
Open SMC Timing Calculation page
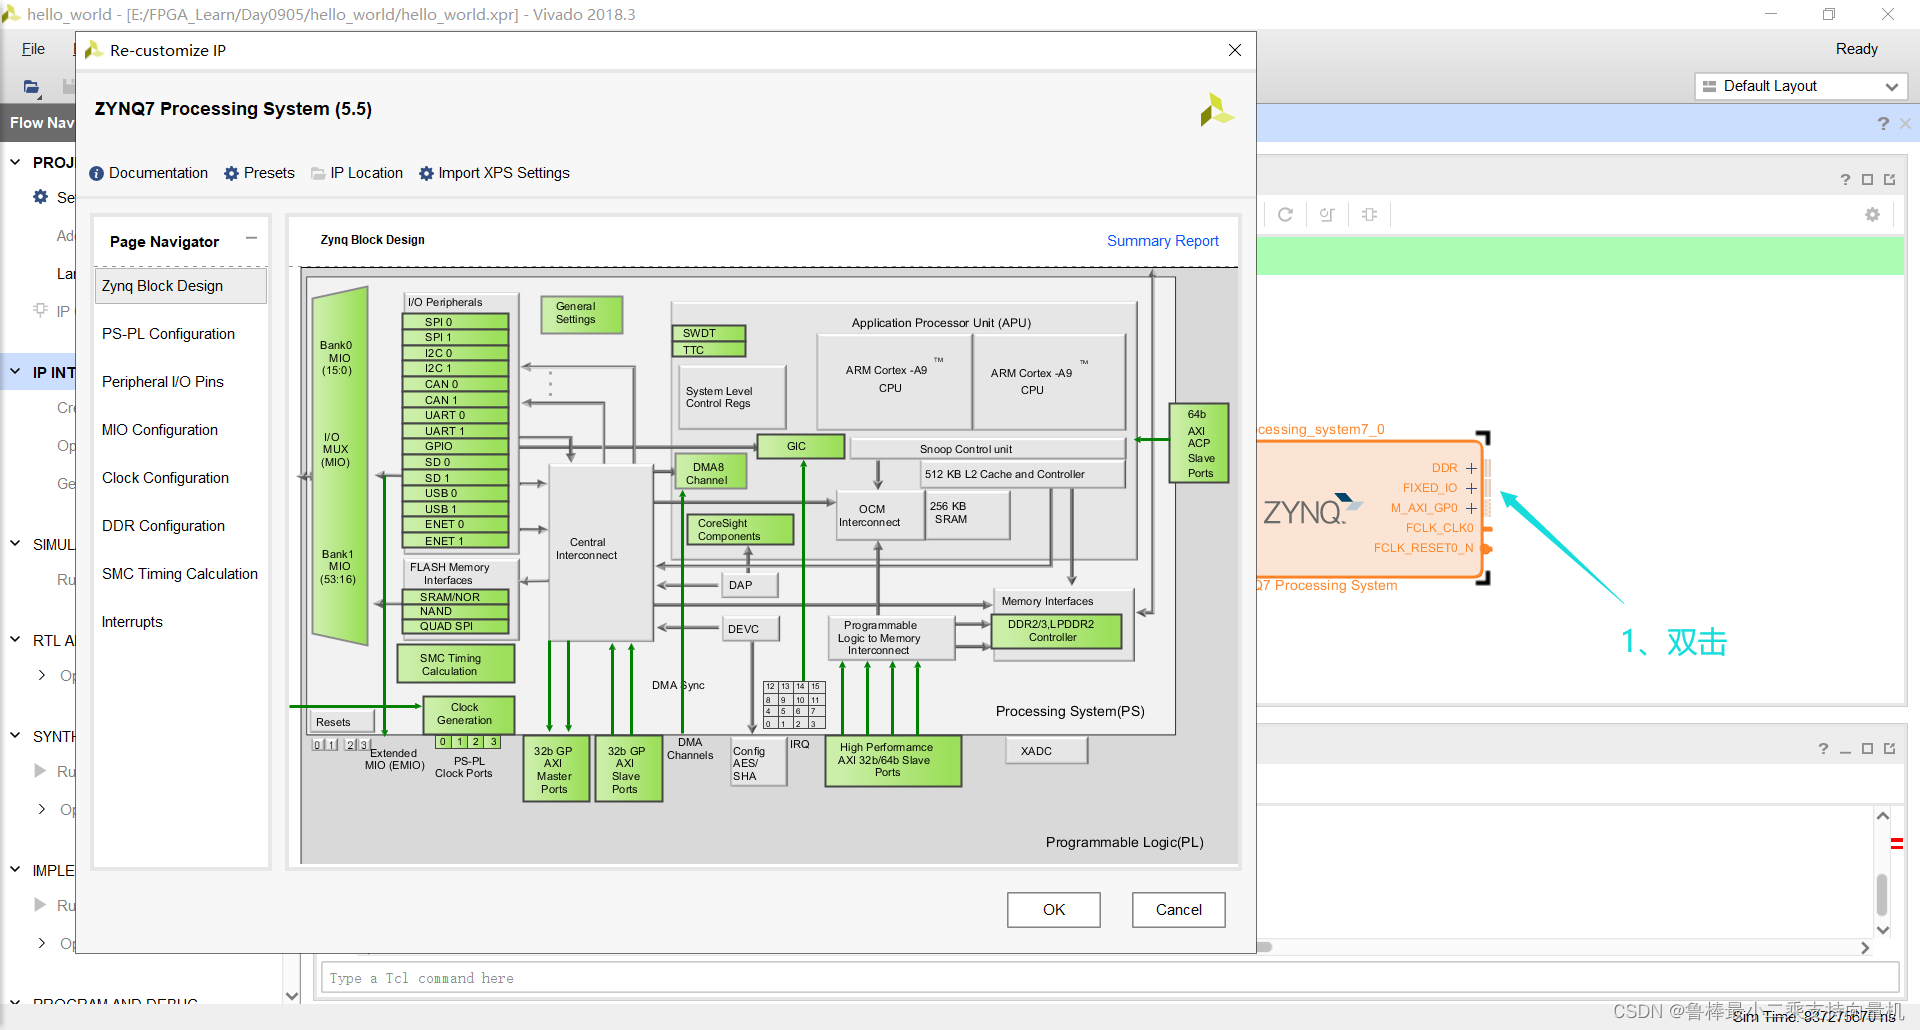[x=181, y=574]
